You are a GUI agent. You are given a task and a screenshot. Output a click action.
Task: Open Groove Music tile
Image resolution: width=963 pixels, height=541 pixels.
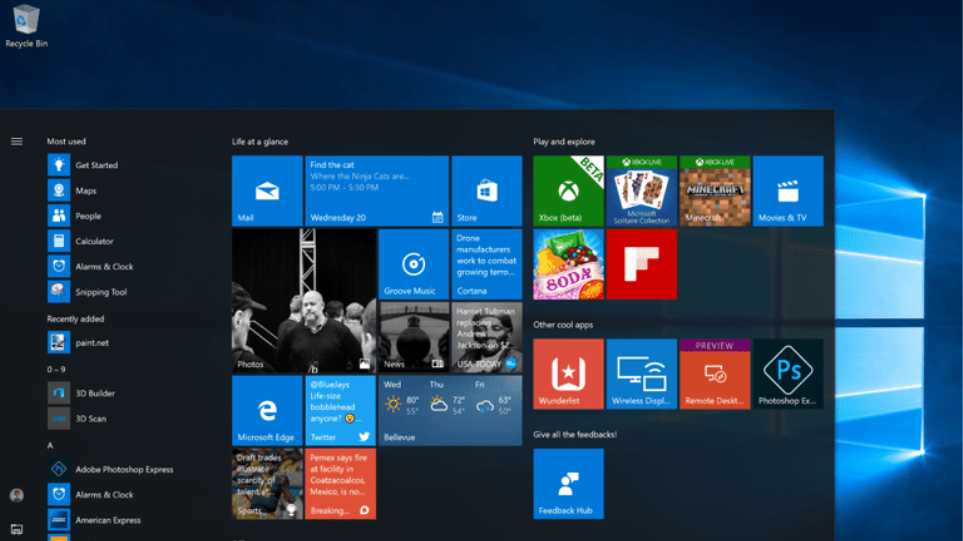pyautogui.click(x=413, y=264)
